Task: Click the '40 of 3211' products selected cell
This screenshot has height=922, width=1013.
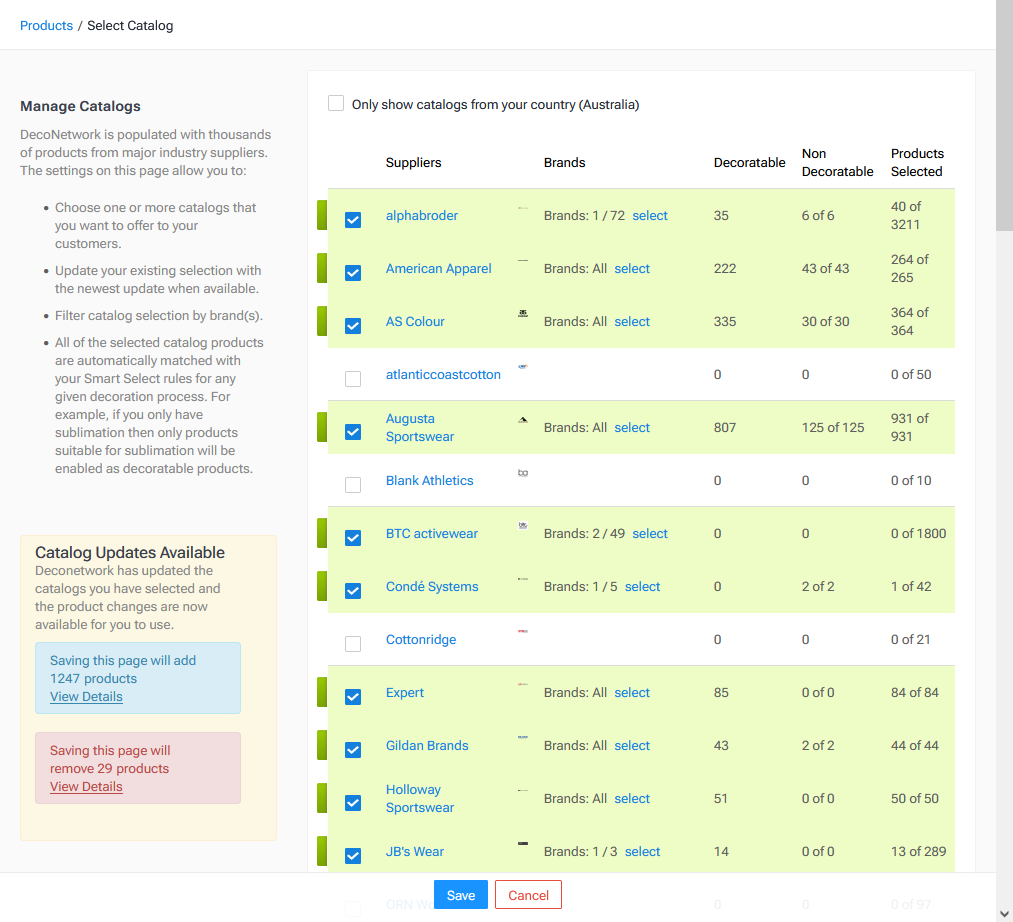Action: click(x=906, y=216)
